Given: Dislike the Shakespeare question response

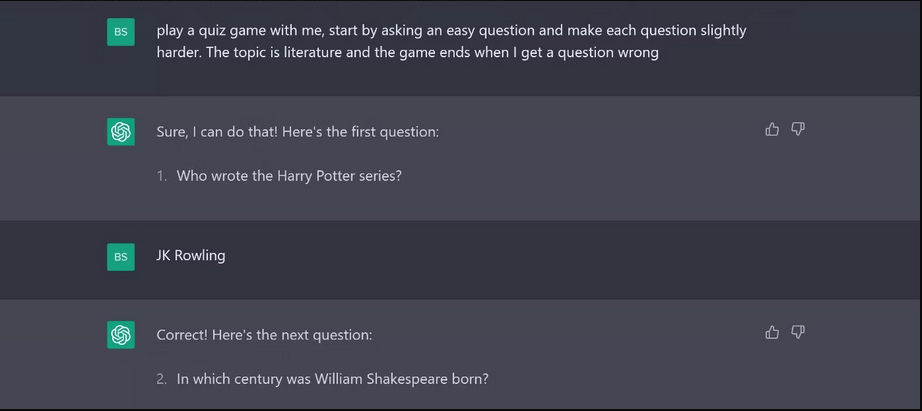Looking at the screenshot, I should (x=798, y=332).
